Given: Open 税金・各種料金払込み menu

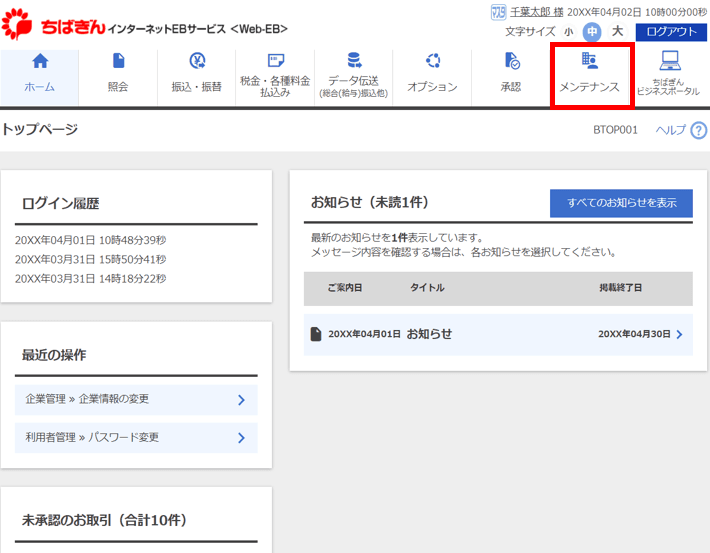Looking at the screenshot, I should [x=275, y=77].
